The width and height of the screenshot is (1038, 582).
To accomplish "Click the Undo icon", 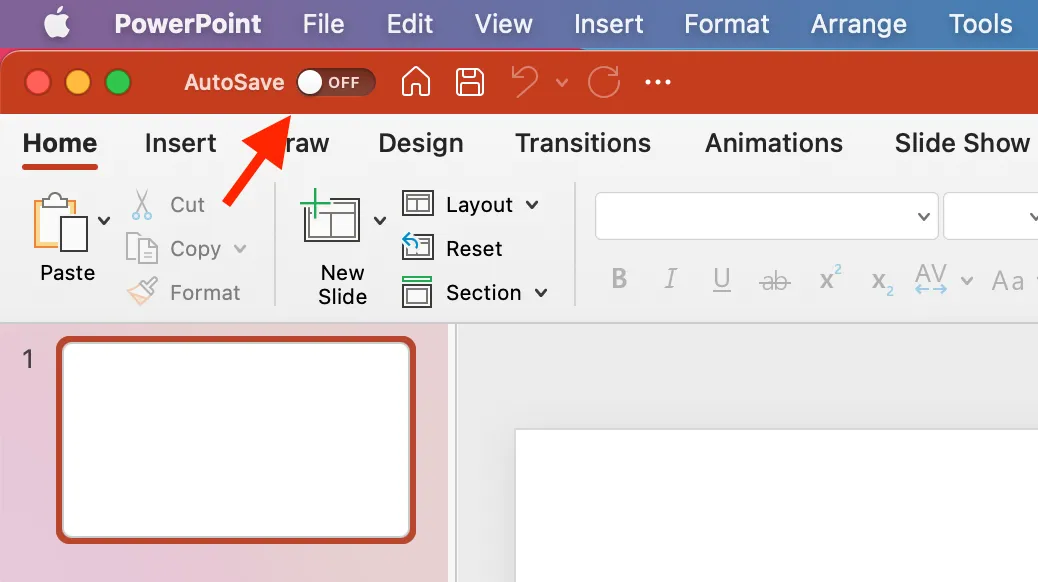I will coord(523,82).
